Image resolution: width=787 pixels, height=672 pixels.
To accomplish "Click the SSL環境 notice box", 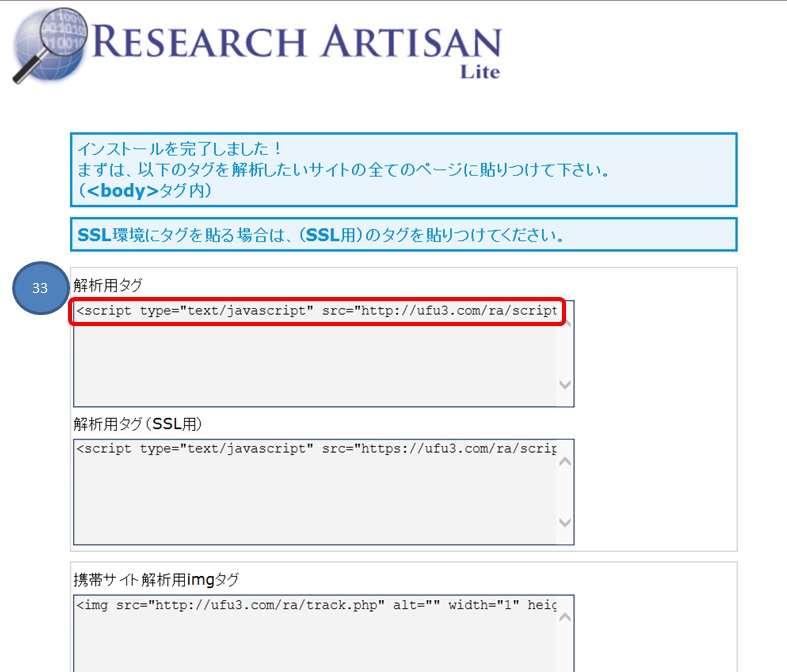I will 403,235.
